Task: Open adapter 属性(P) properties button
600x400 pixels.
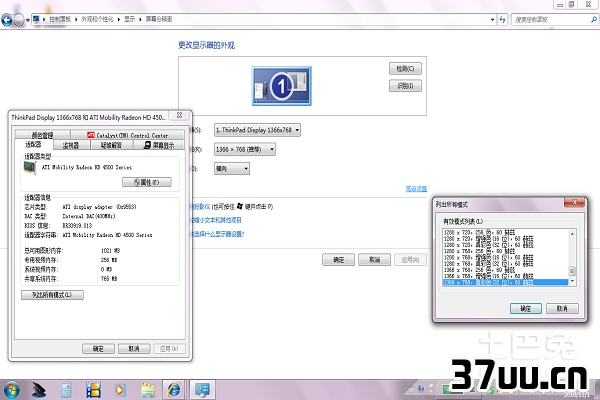Action: point(147,182)
